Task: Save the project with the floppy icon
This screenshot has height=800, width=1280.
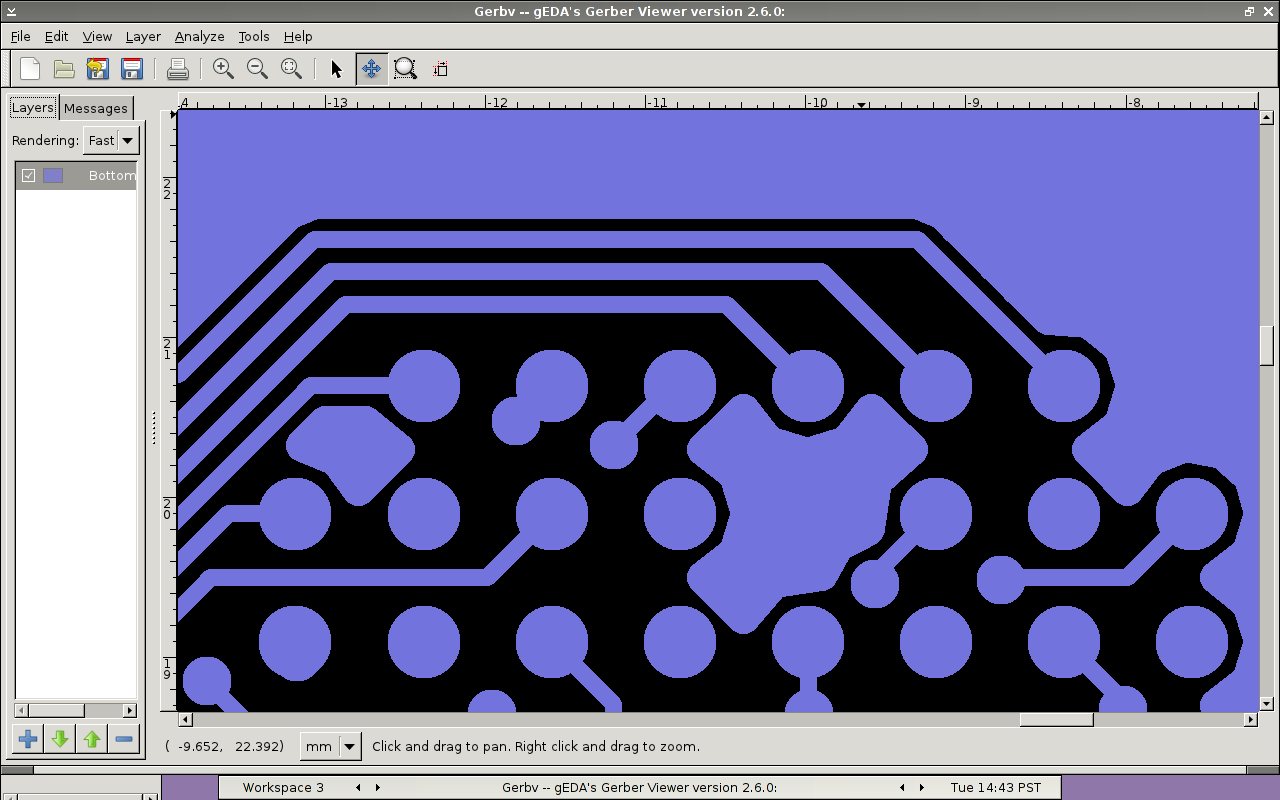Action: 131,69
